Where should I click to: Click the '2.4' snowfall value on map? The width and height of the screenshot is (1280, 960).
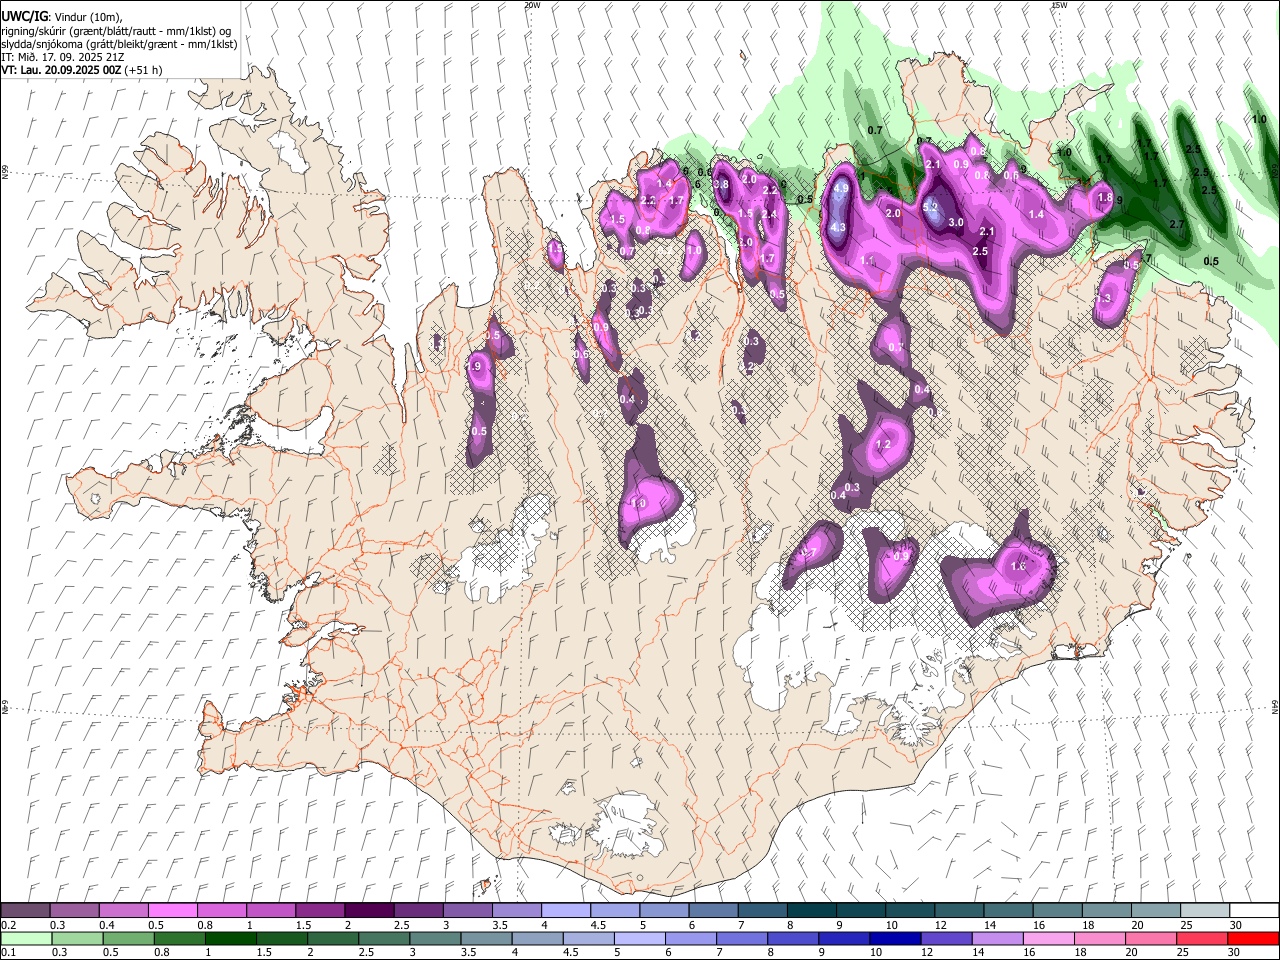[x=769, y=215]
